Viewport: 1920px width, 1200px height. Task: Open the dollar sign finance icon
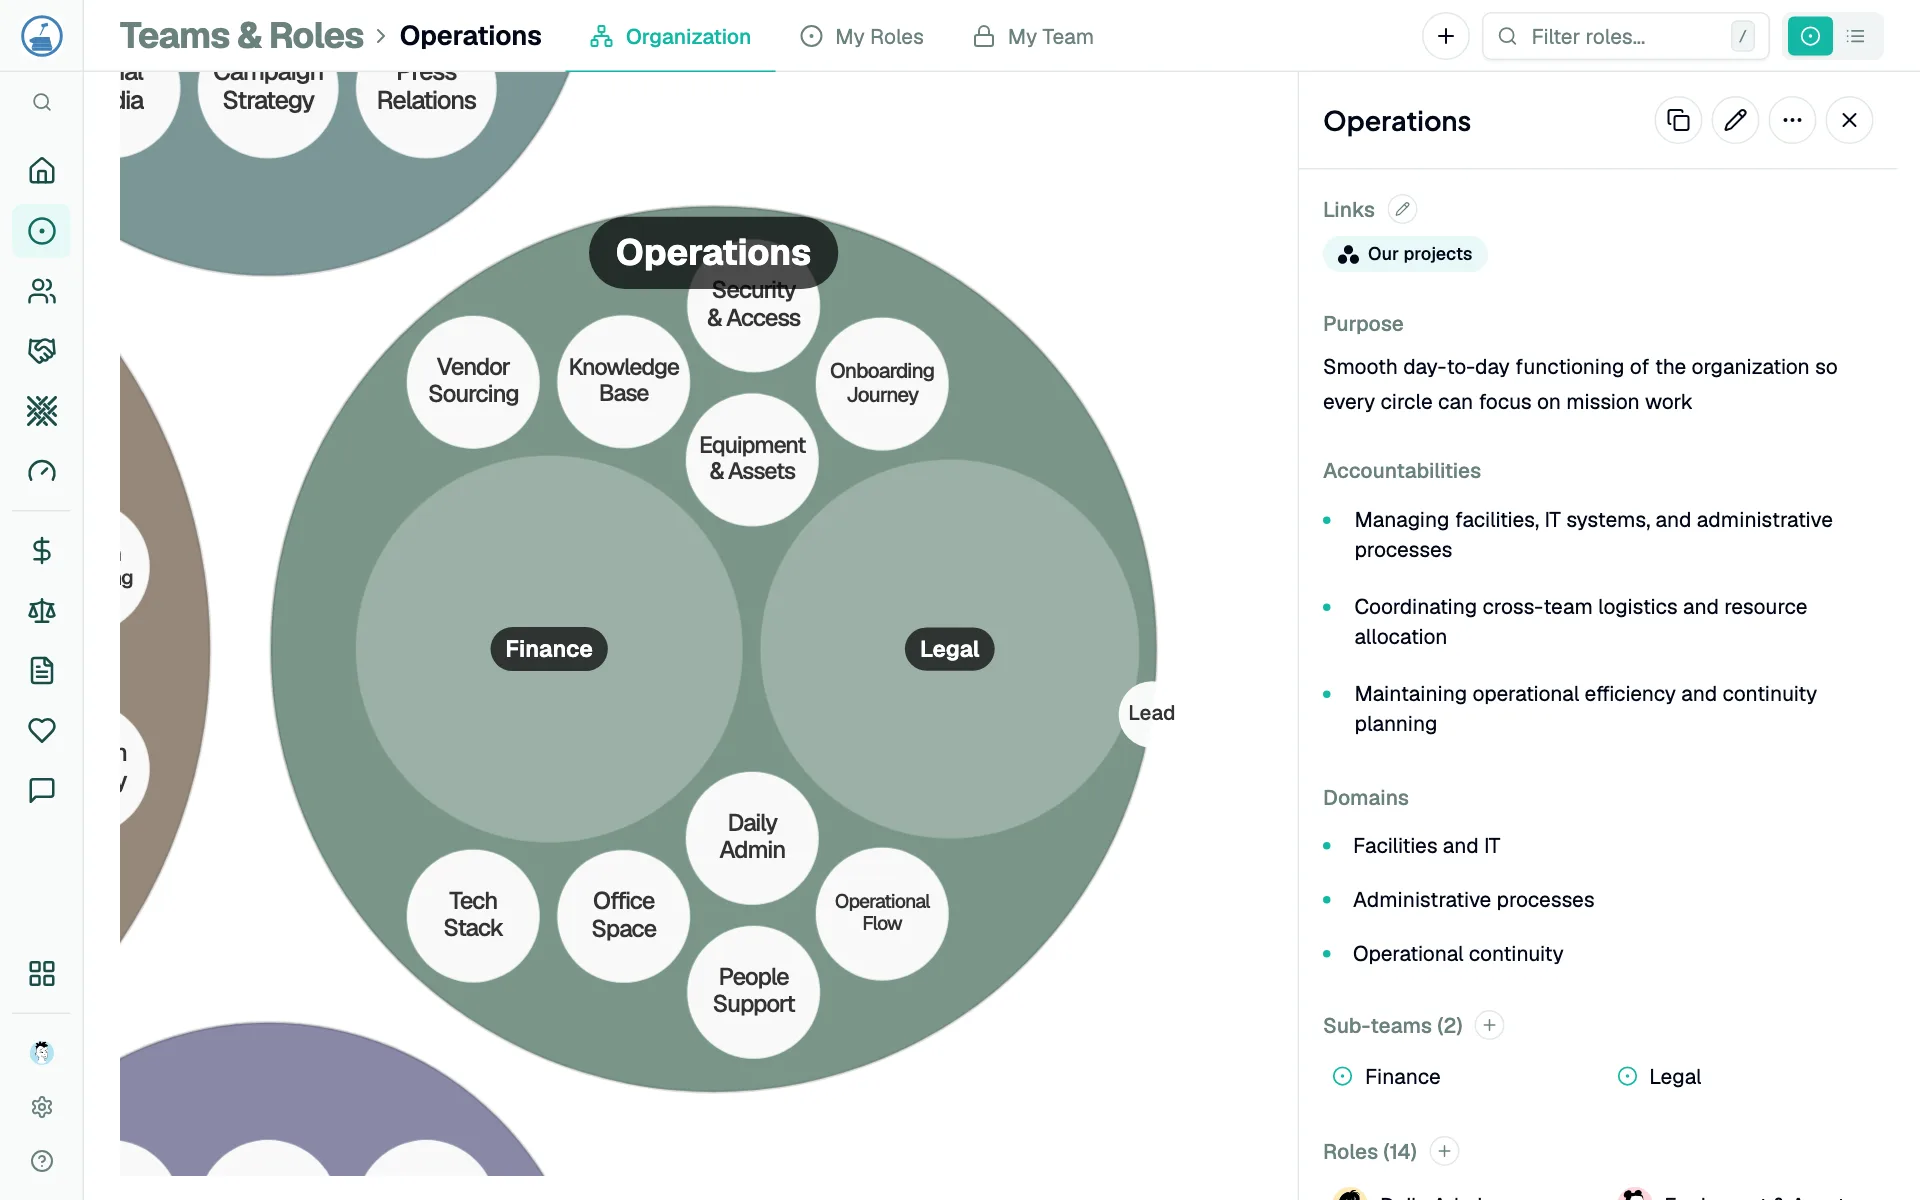(x=42, y=551)
